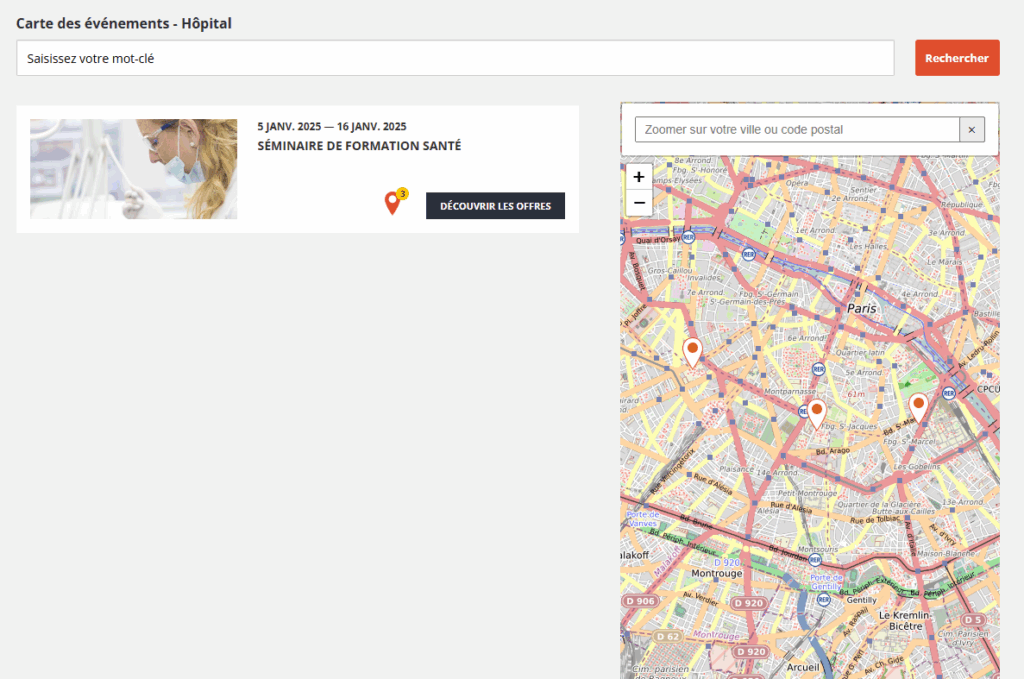Focus the keyword search field
This screenshot has height=679, width=1024.
455,58
